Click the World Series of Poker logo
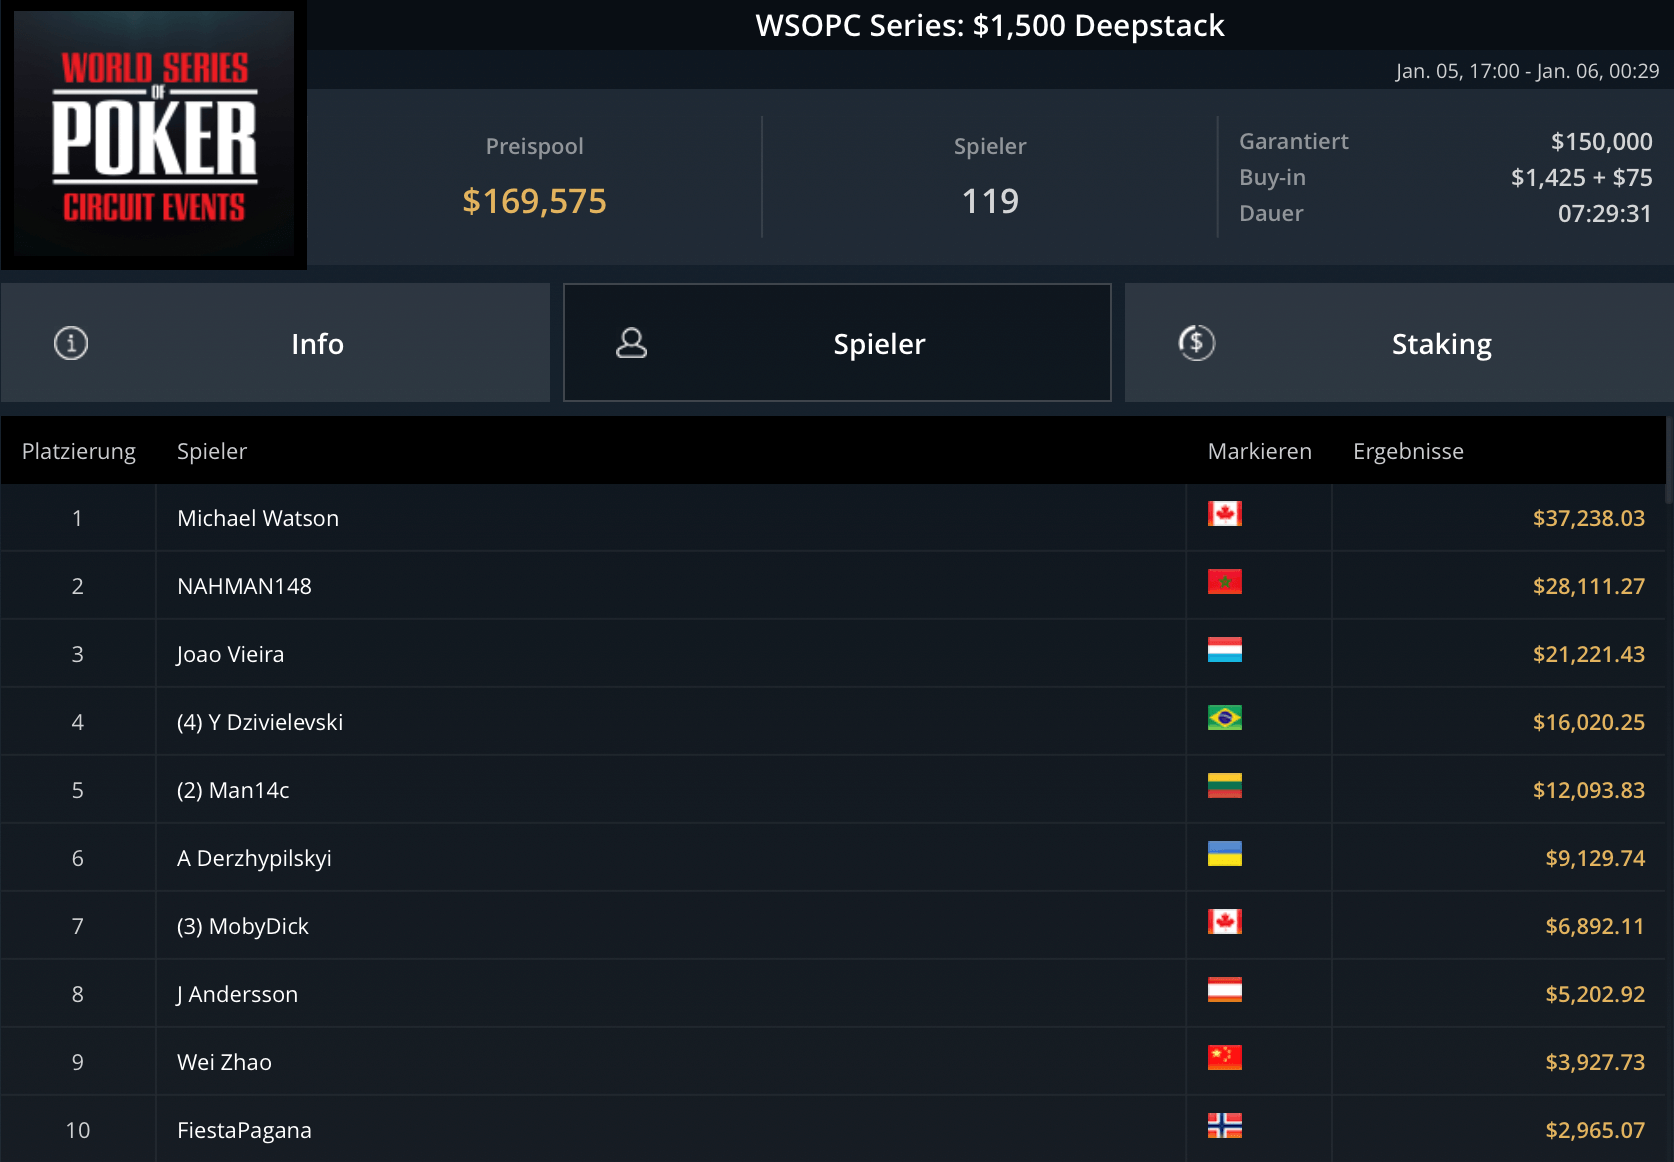 (154, 135)
